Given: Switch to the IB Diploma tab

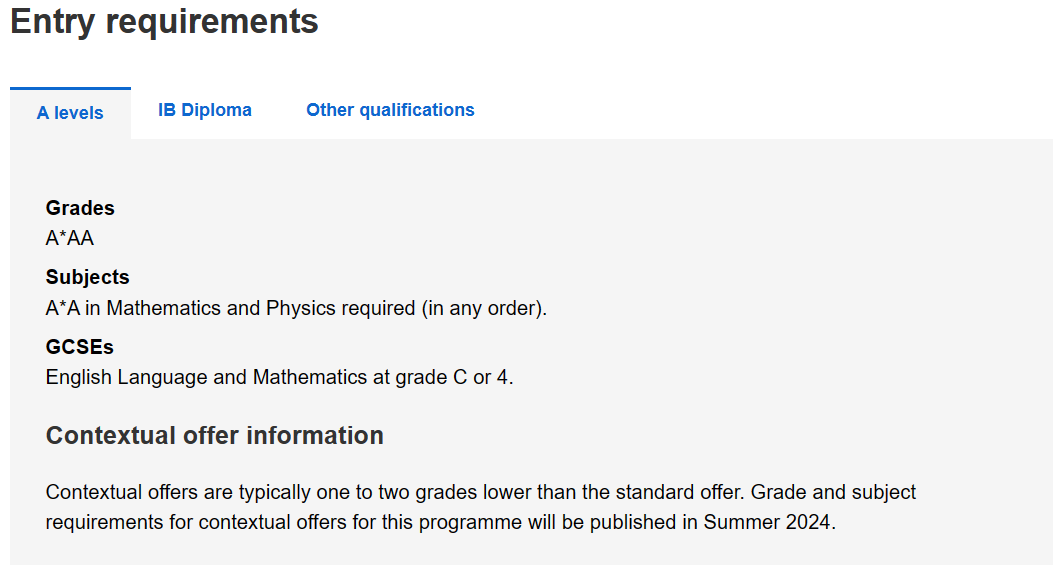Looking at the screenshot, I should [205, 110].
